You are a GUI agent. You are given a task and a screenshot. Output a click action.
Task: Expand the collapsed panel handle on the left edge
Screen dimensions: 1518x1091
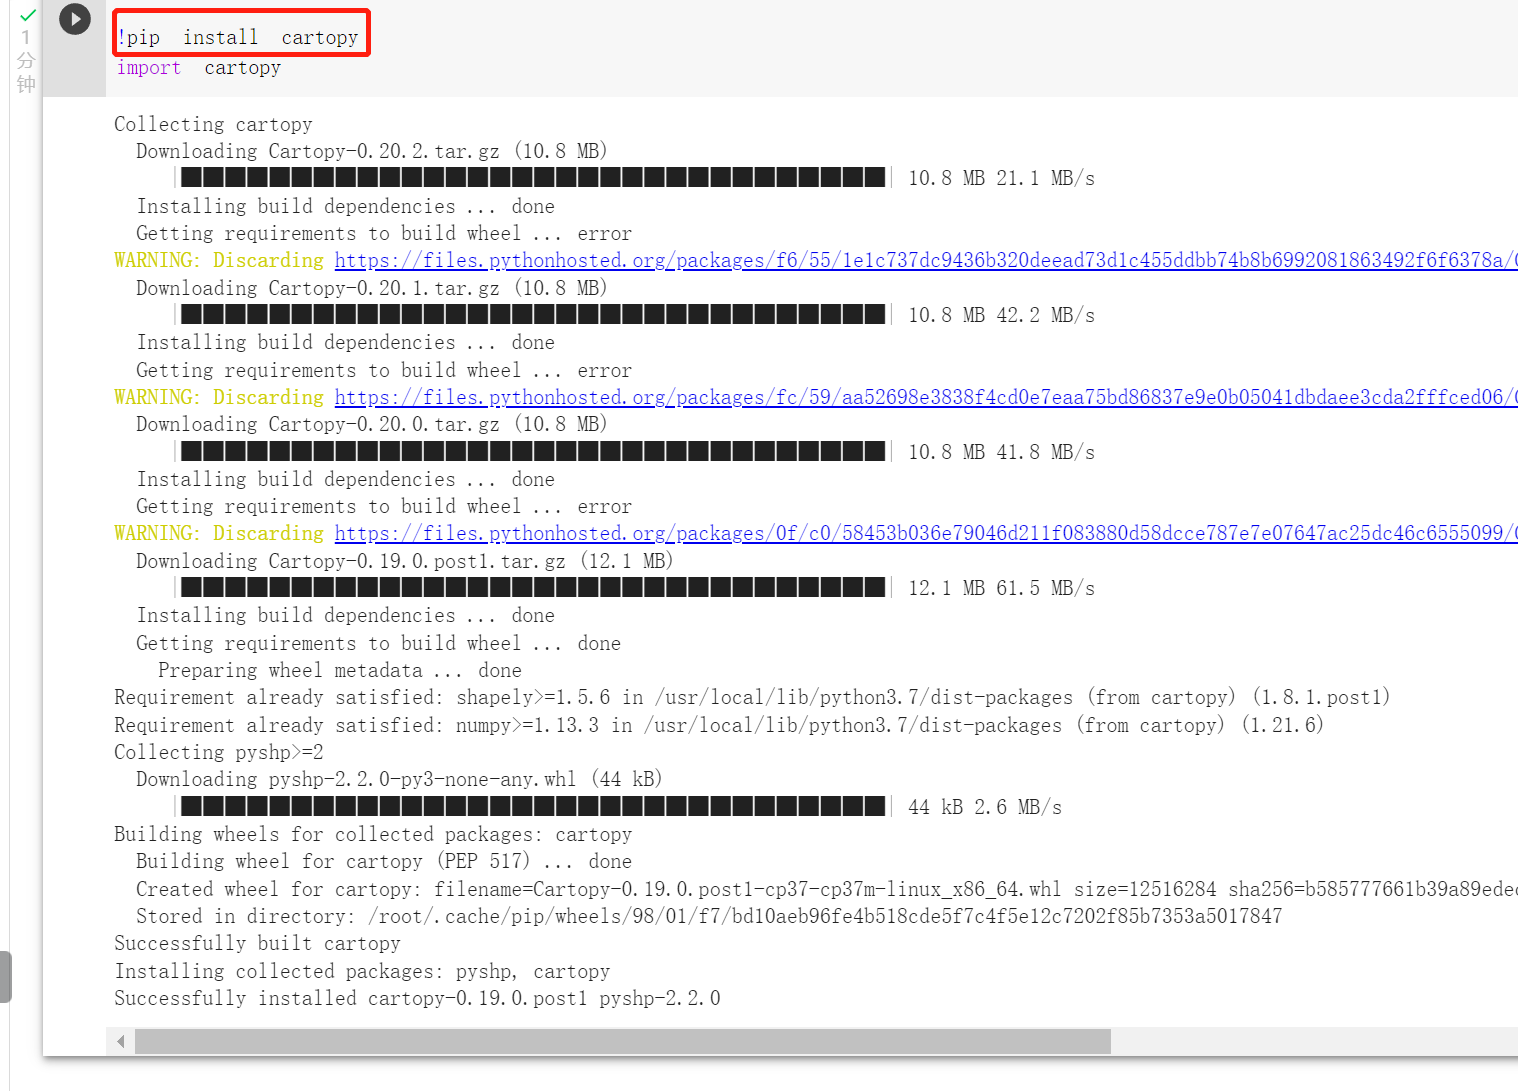pyautogui.click(x=5, y=977)
